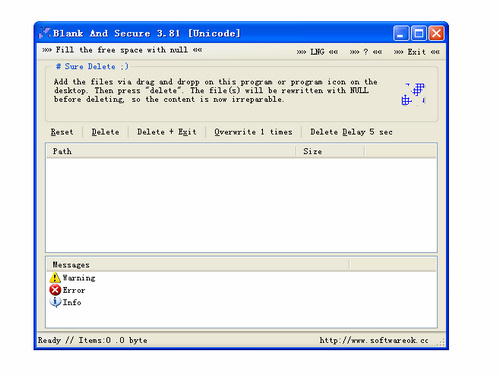Open the LNG language menu

click(x=317, y=52)
